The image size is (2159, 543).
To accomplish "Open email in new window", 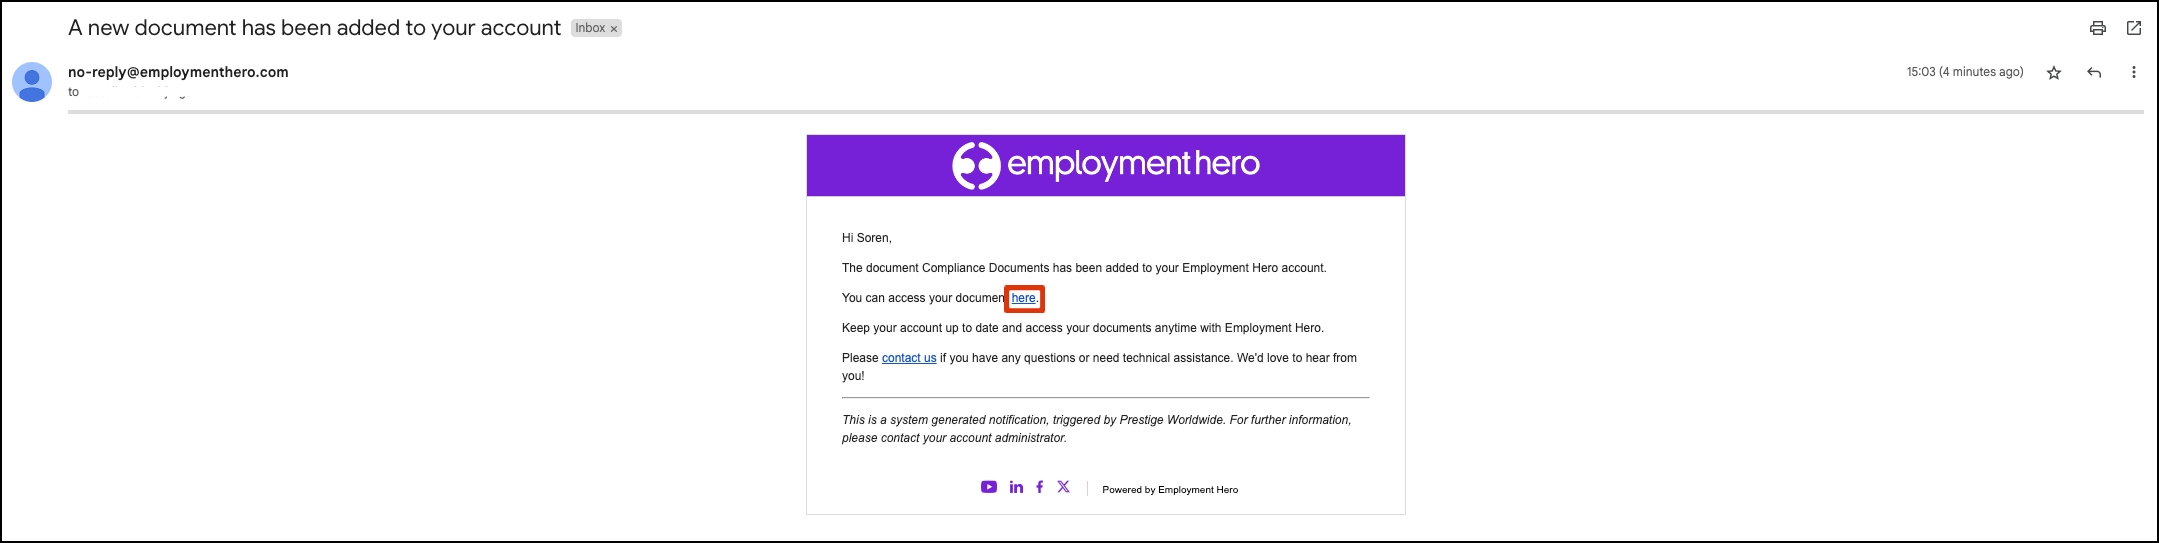I will (2133, 28).
